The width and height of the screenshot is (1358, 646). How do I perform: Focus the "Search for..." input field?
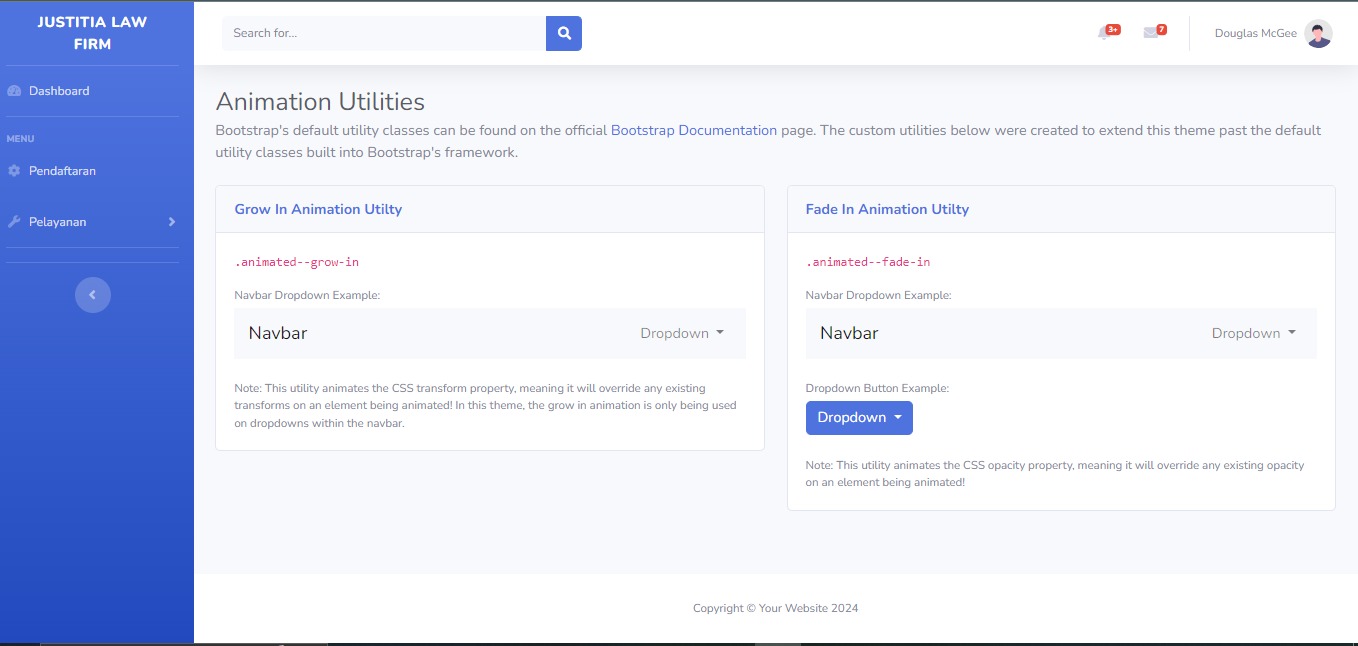click(x=384, y=33)
